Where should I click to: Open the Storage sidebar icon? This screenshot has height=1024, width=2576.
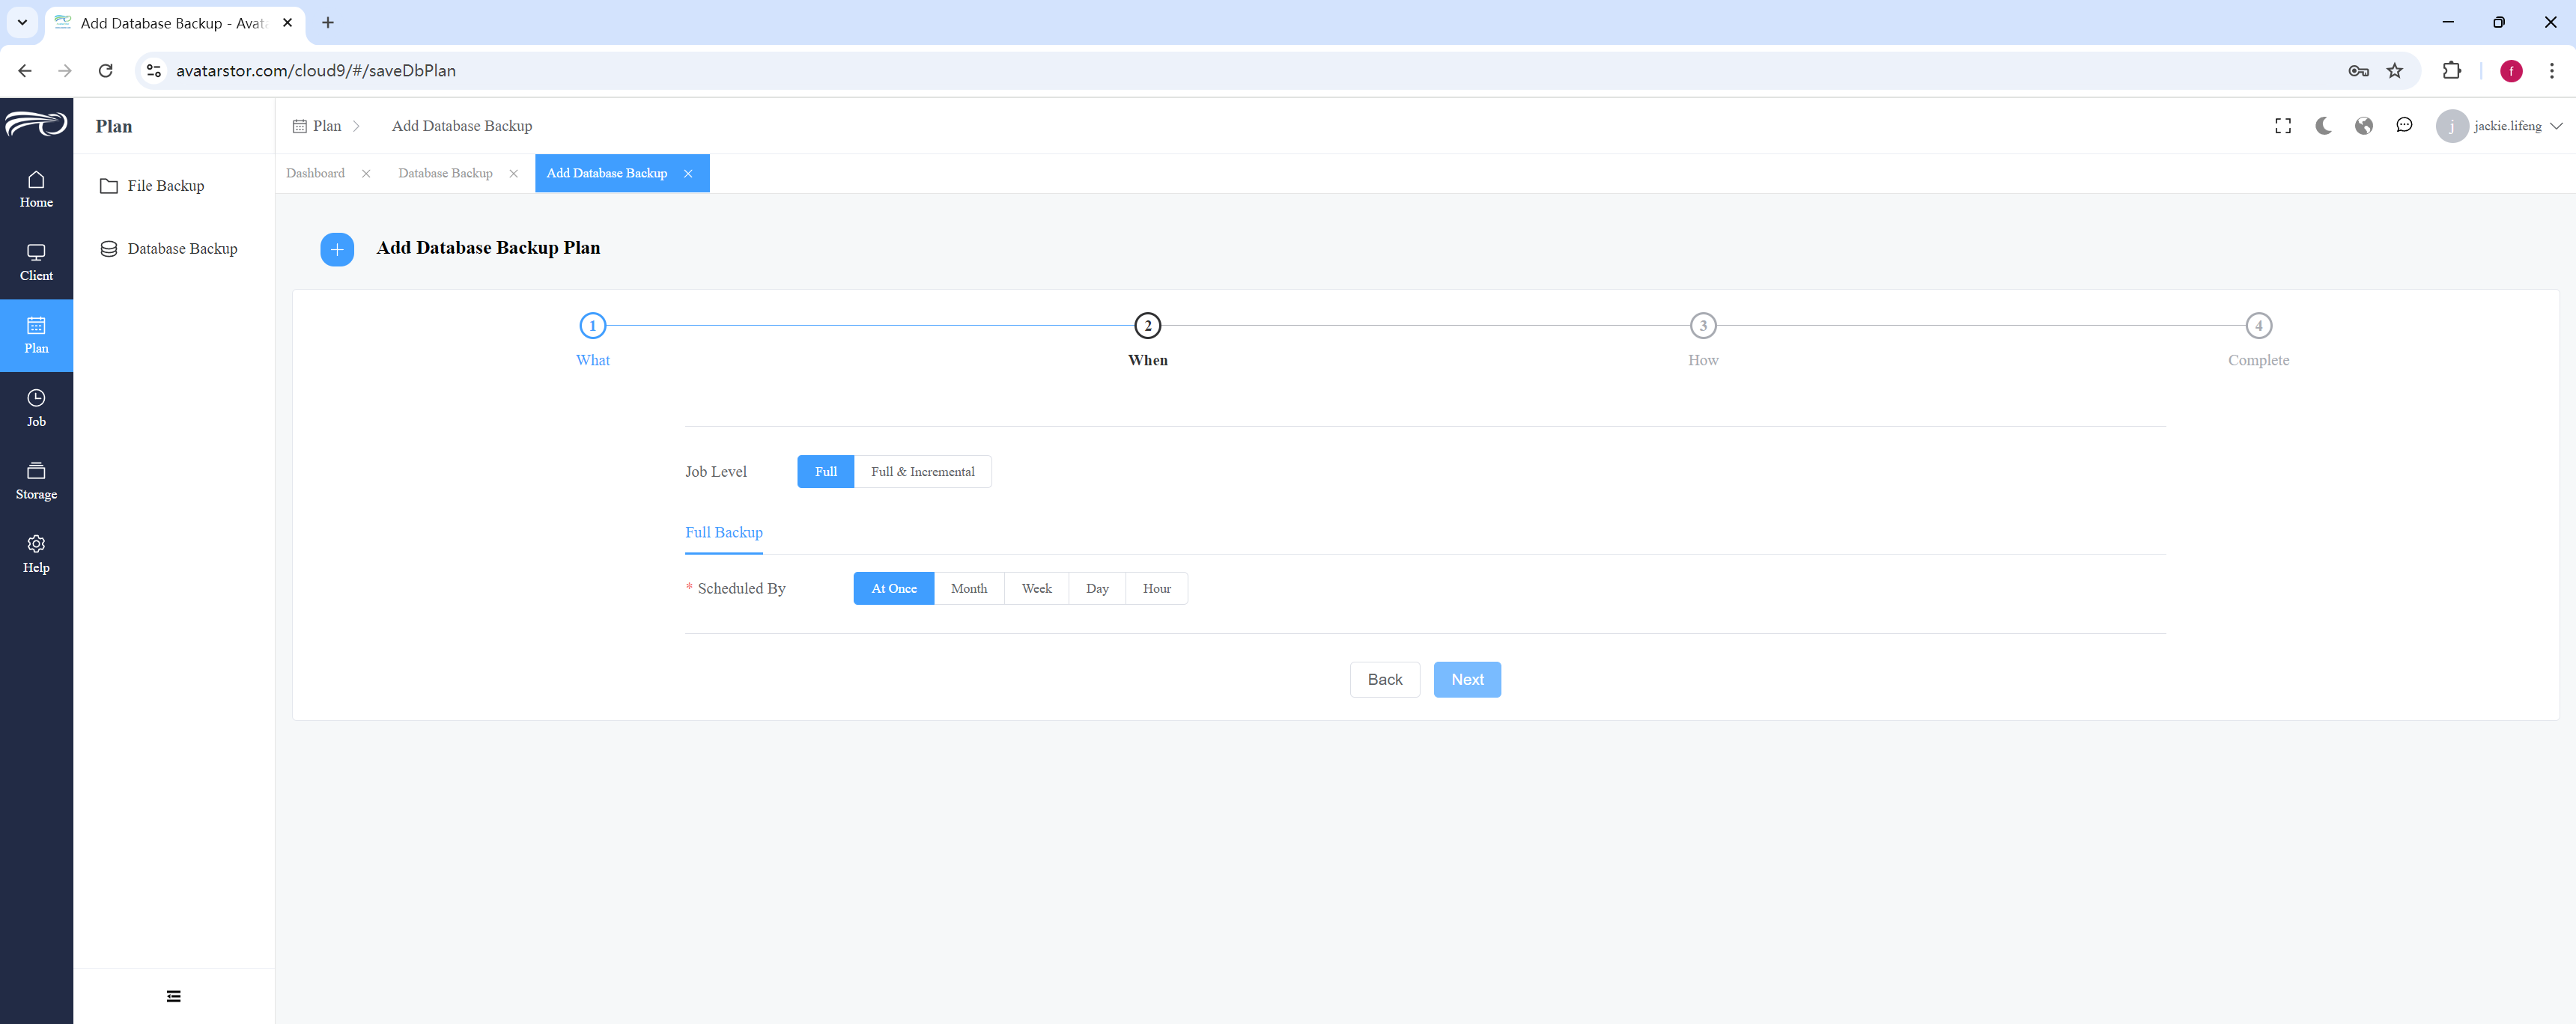pyautogui.click(x=36, y=471)
